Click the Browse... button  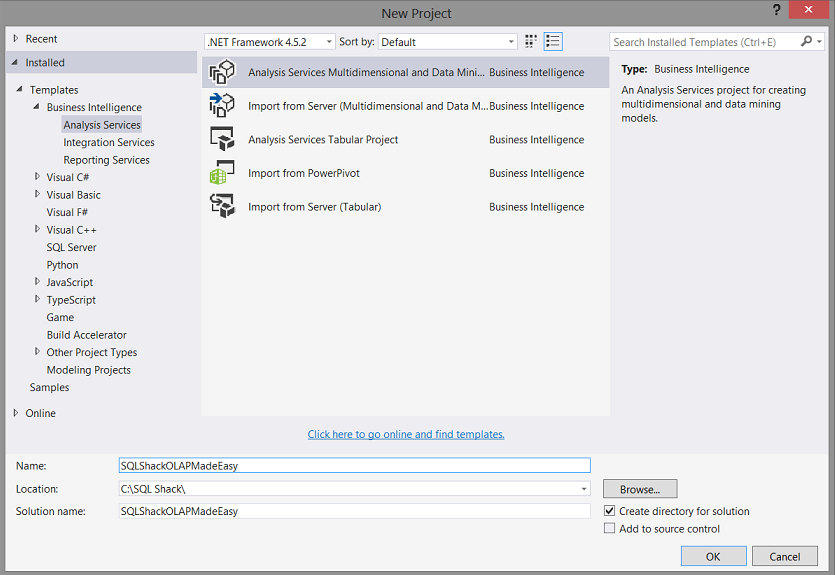[640, 489]
